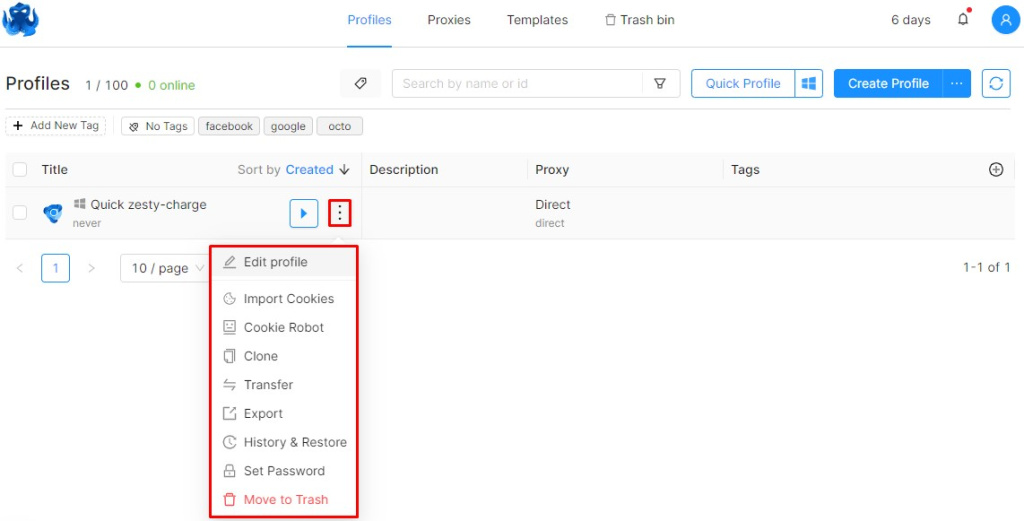Image resolution: width=1024 pixels, height=521 pixels.
Task: Expand the Create Profile more options
Action: [x=957, y=84]
